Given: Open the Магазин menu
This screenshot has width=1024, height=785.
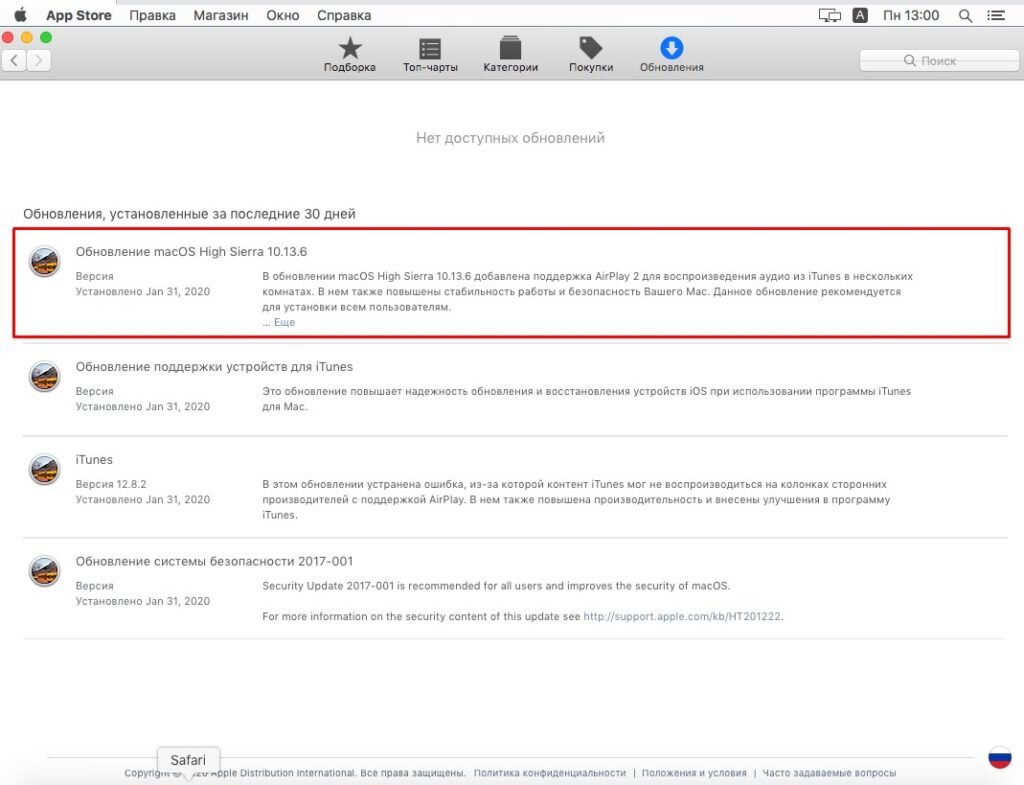Looking at the screenshot, I should coord(221,15).
